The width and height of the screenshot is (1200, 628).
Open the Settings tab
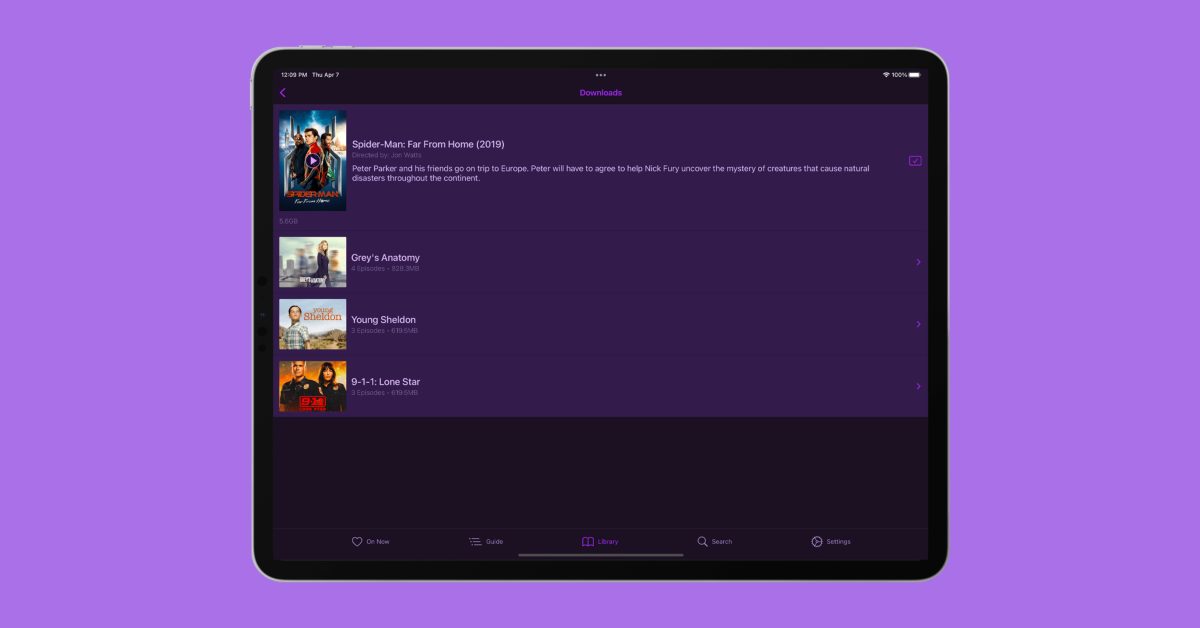pyautogui.click(x=830, y=541)
